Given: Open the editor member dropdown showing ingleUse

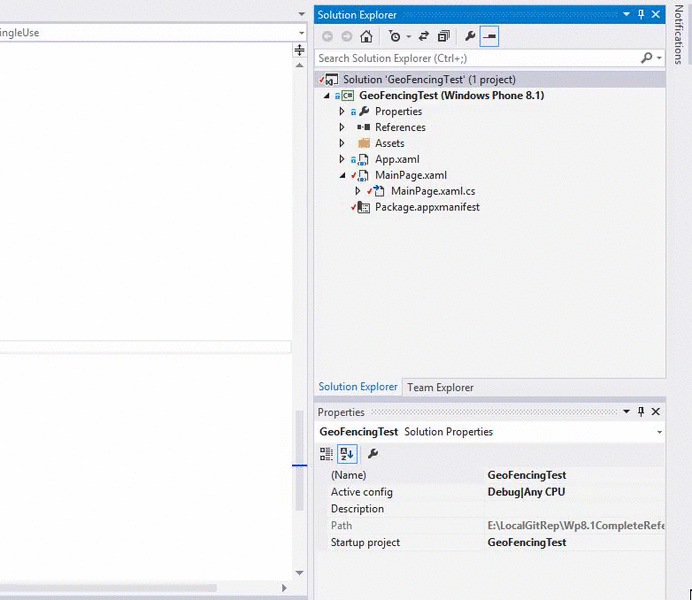Looking at the screenshot, I should 301,33.
